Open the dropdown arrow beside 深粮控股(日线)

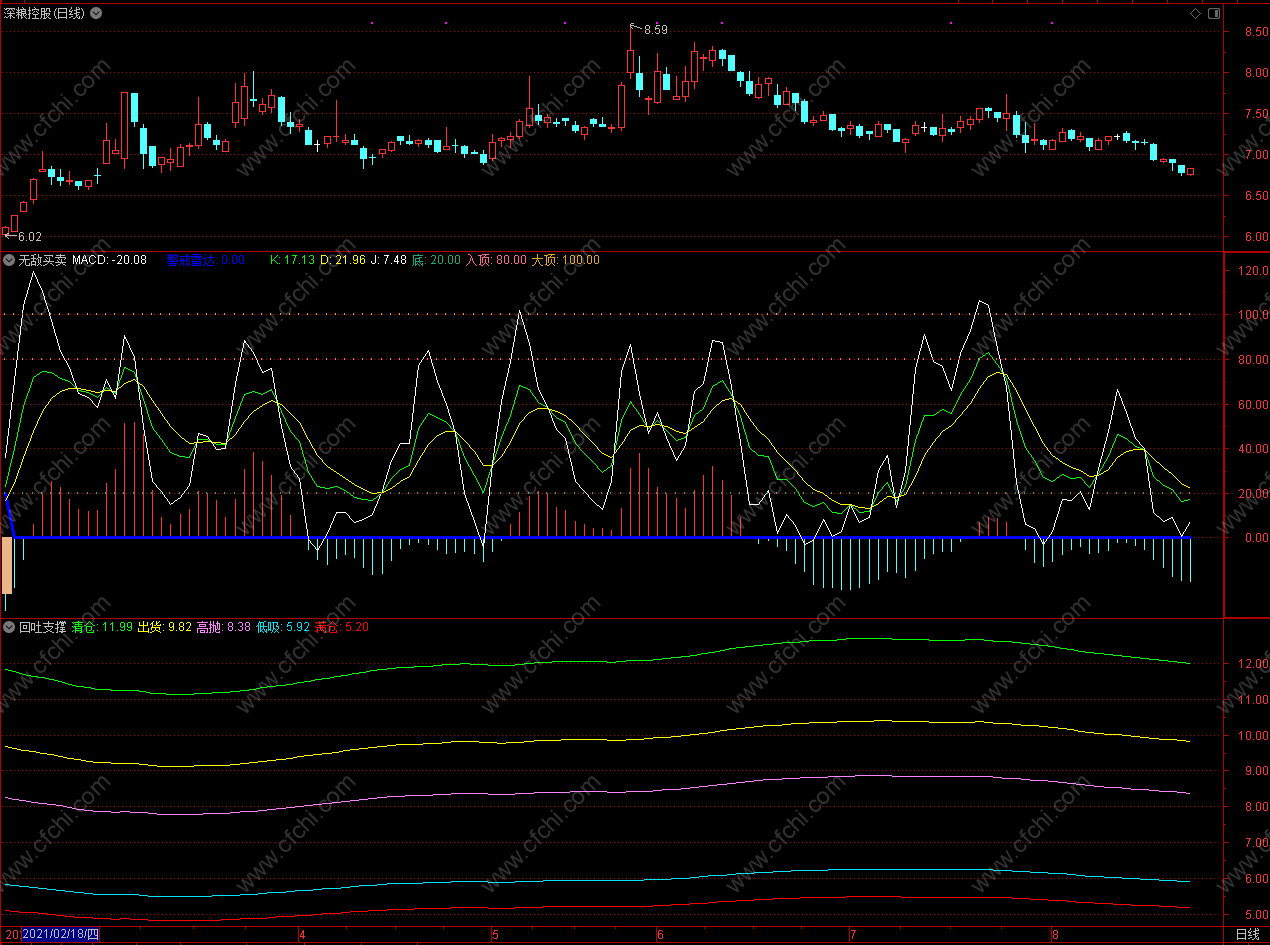[96, 13]
